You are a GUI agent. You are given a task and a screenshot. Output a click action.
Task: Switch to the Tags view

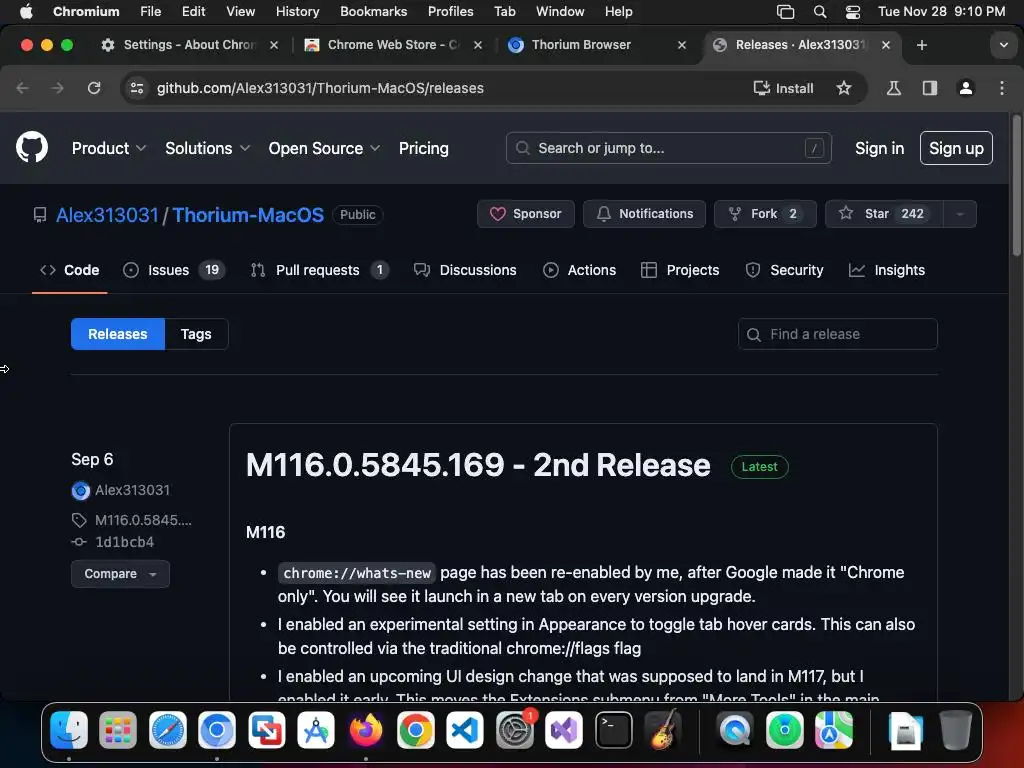click(x=196, y=334)
